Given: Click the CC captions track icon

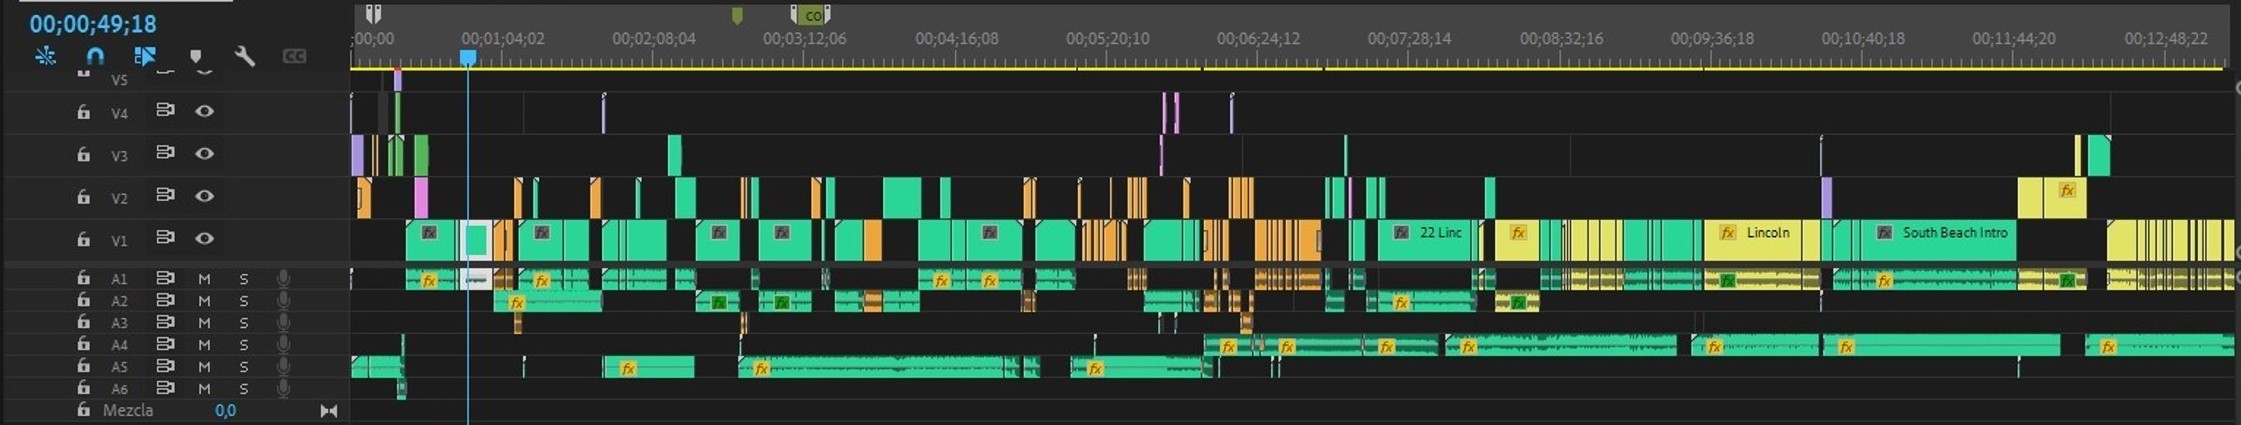Looking at the screenshot, I should click(294, 56).
